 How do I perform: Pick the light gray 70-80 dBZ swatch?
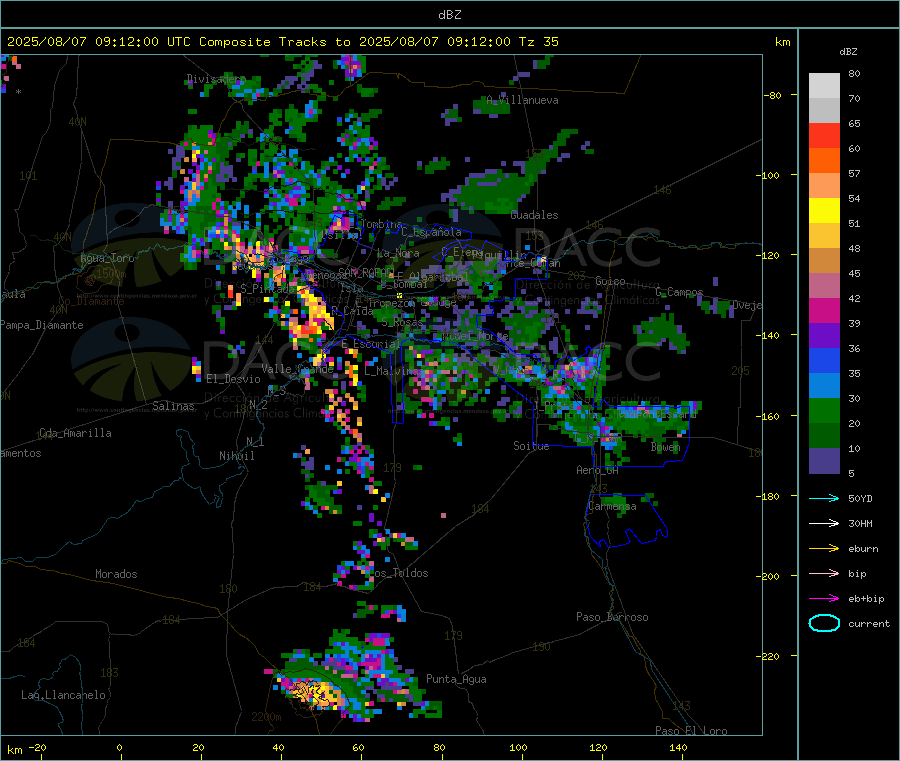click(x=824, y=86)
